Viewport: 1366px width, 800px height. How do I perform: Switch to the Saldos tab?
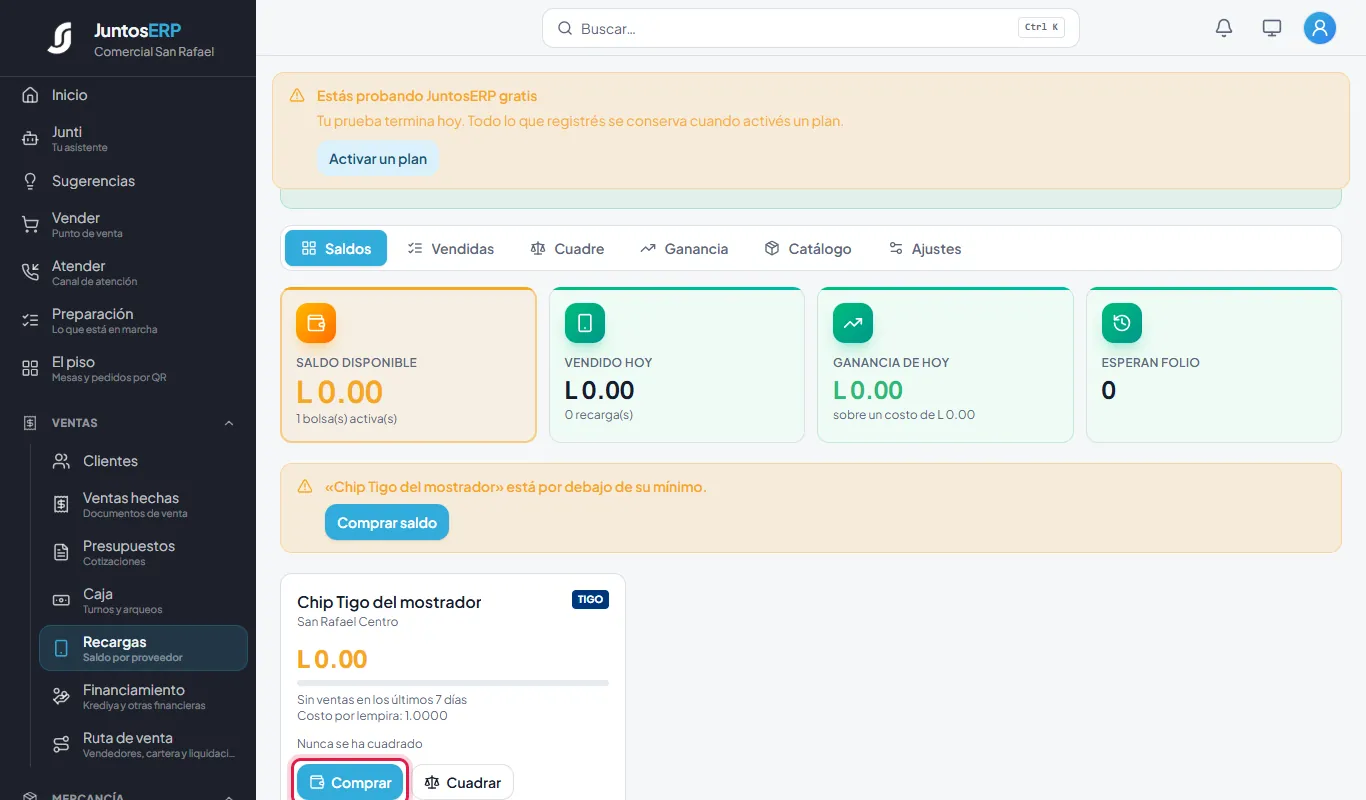tap(335, 248)
